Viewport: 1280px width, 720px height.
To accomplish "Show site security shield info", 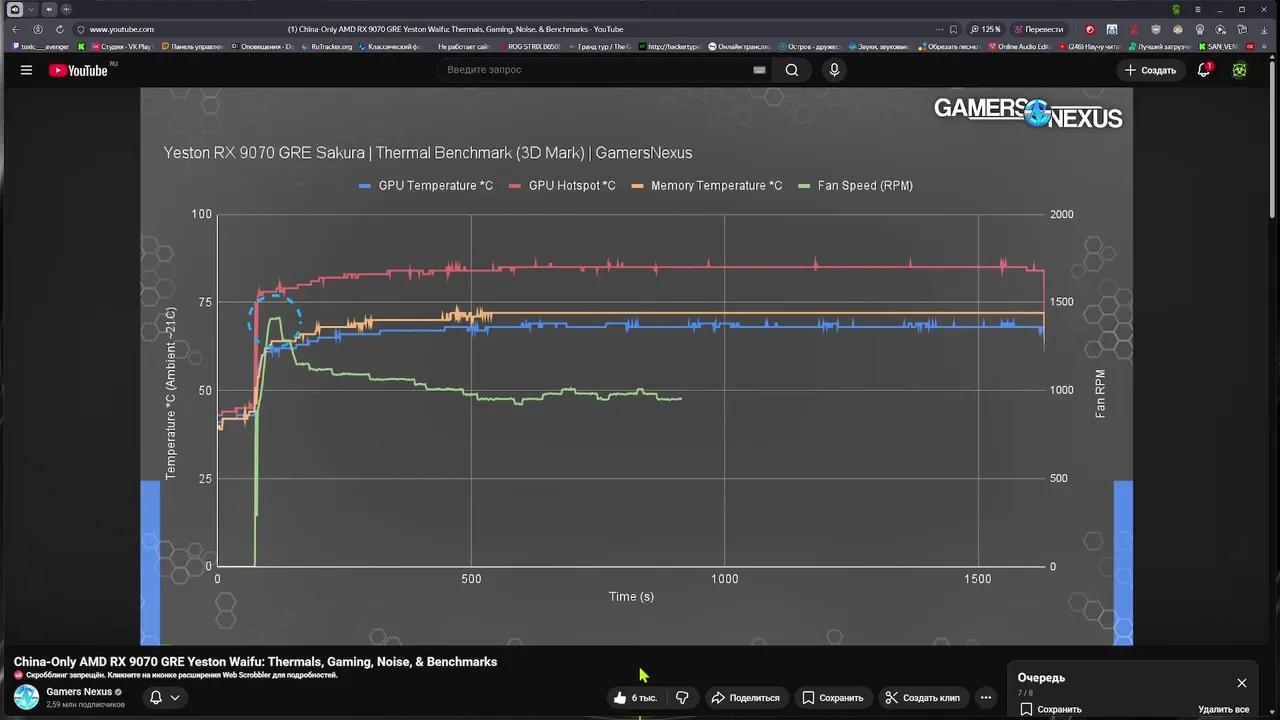I will tap(81, 29).
